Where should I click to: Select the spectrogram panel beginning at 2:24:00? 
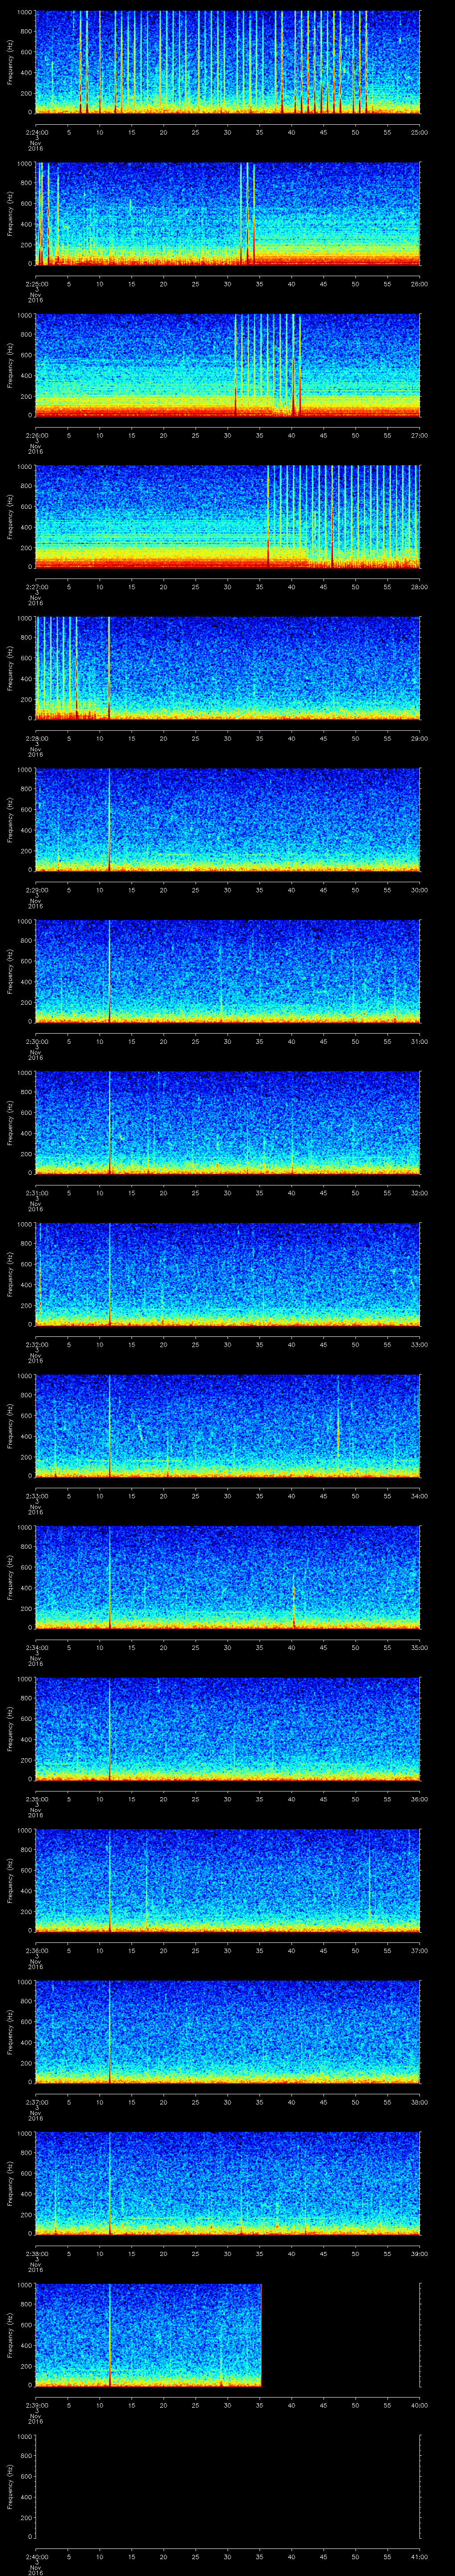(x=227, y=62)
